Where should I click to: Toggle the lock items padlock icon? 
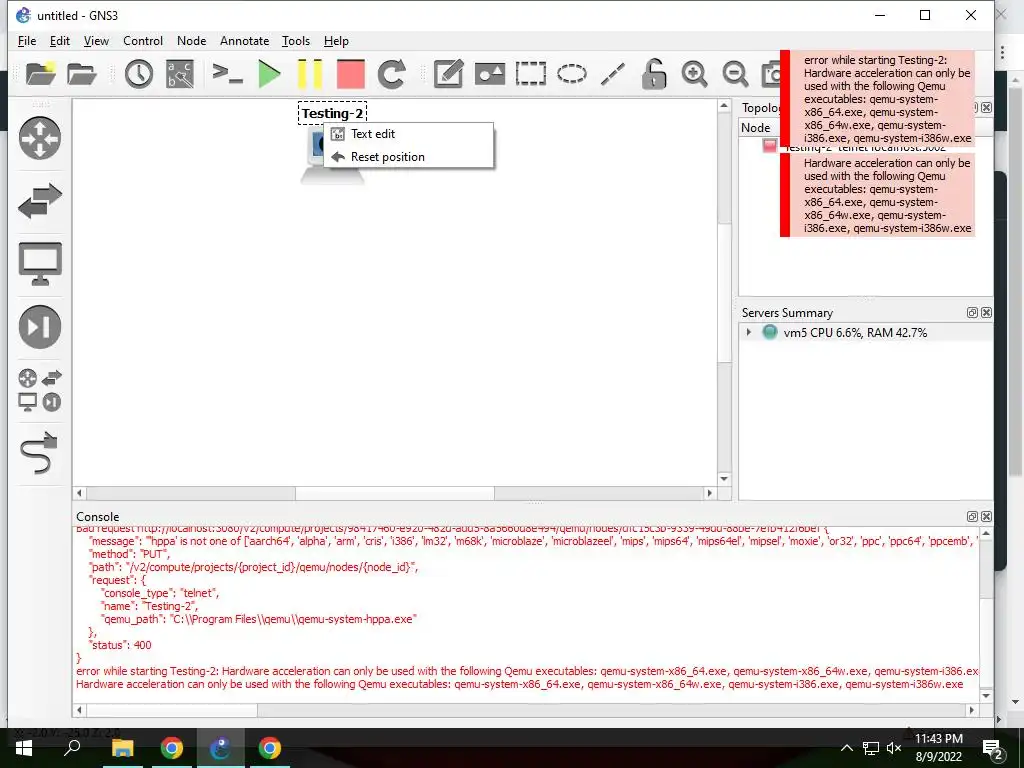click(653, 74)
